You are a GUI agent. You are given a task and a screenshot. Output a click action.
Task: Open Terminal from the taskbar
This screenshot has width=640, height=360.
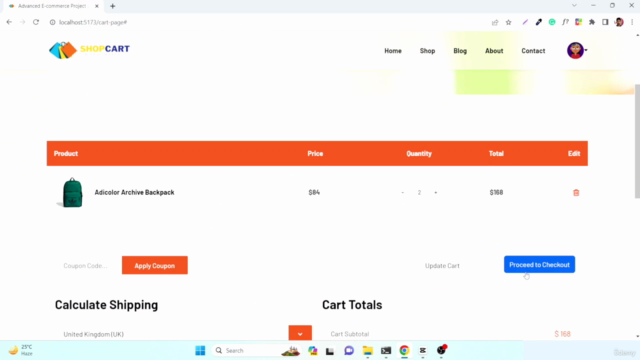tap(386, 350)
